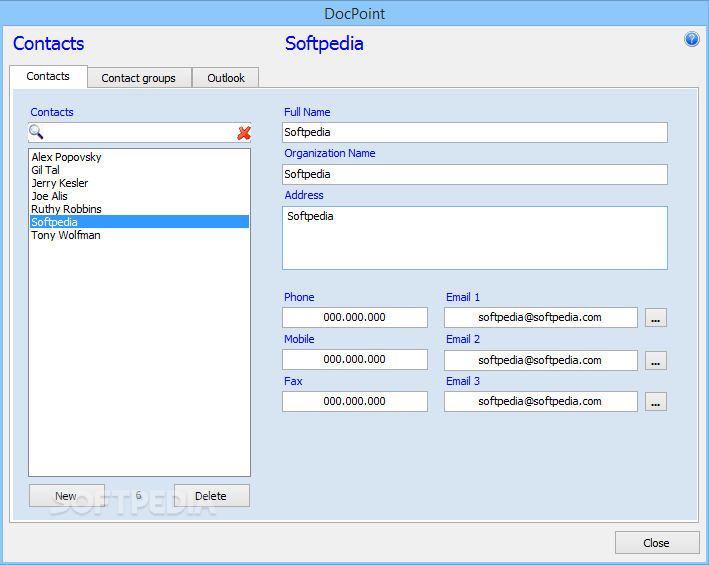
Task: Edit the Phone number field
Action: (x=355, y=318)
